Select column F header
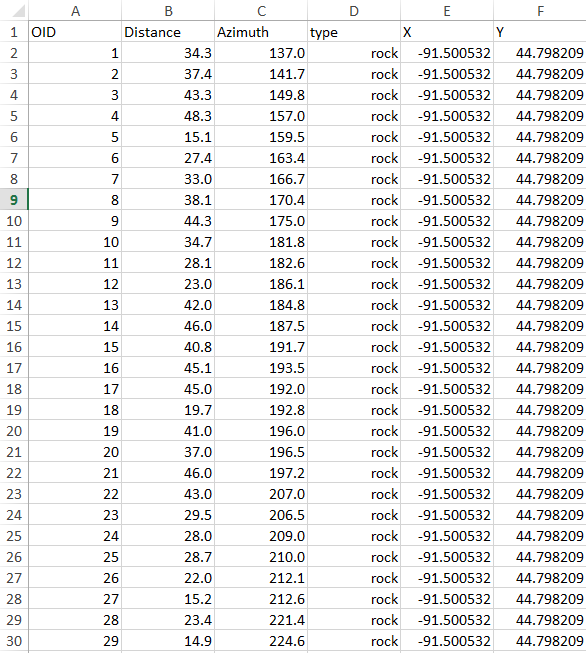 540,11
